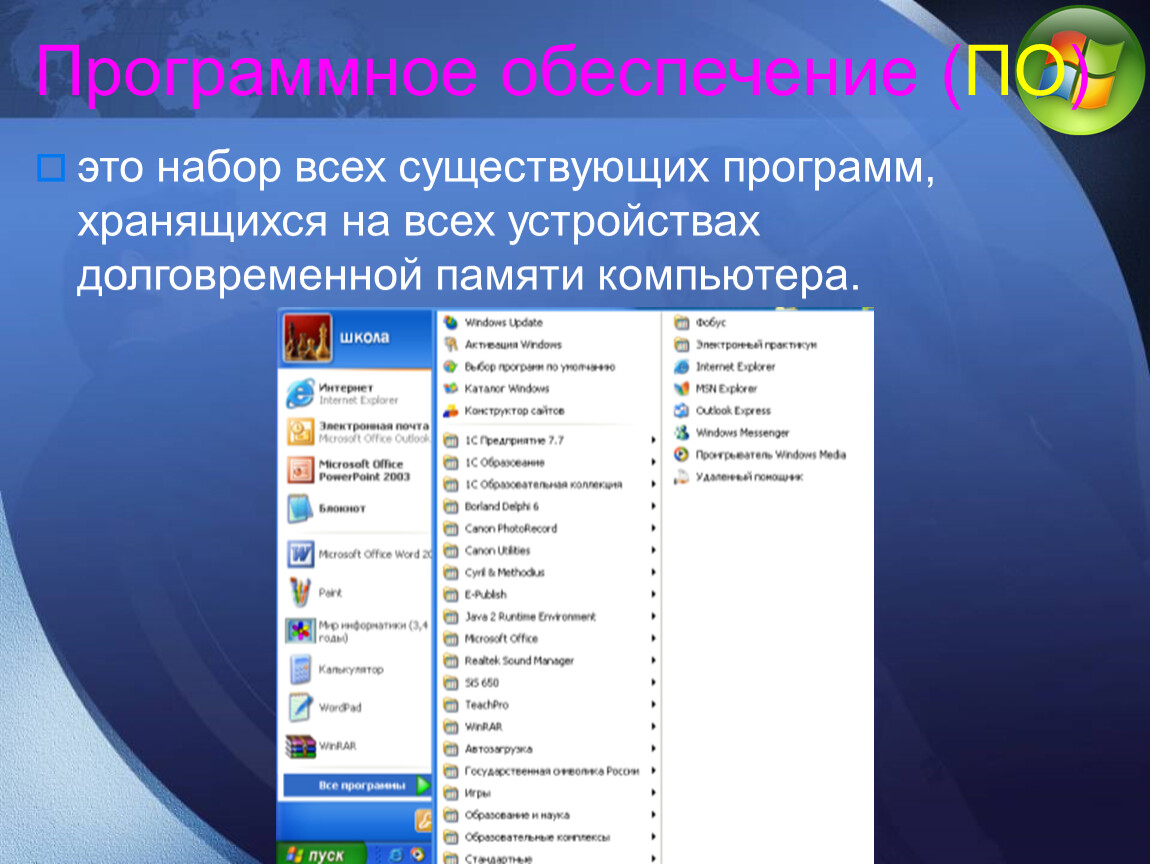Image resolution: width=1150 pixels, height=864 pixels.
Task: Select Проигрыватель Windows Media entry
Action: tap(770, 455)
